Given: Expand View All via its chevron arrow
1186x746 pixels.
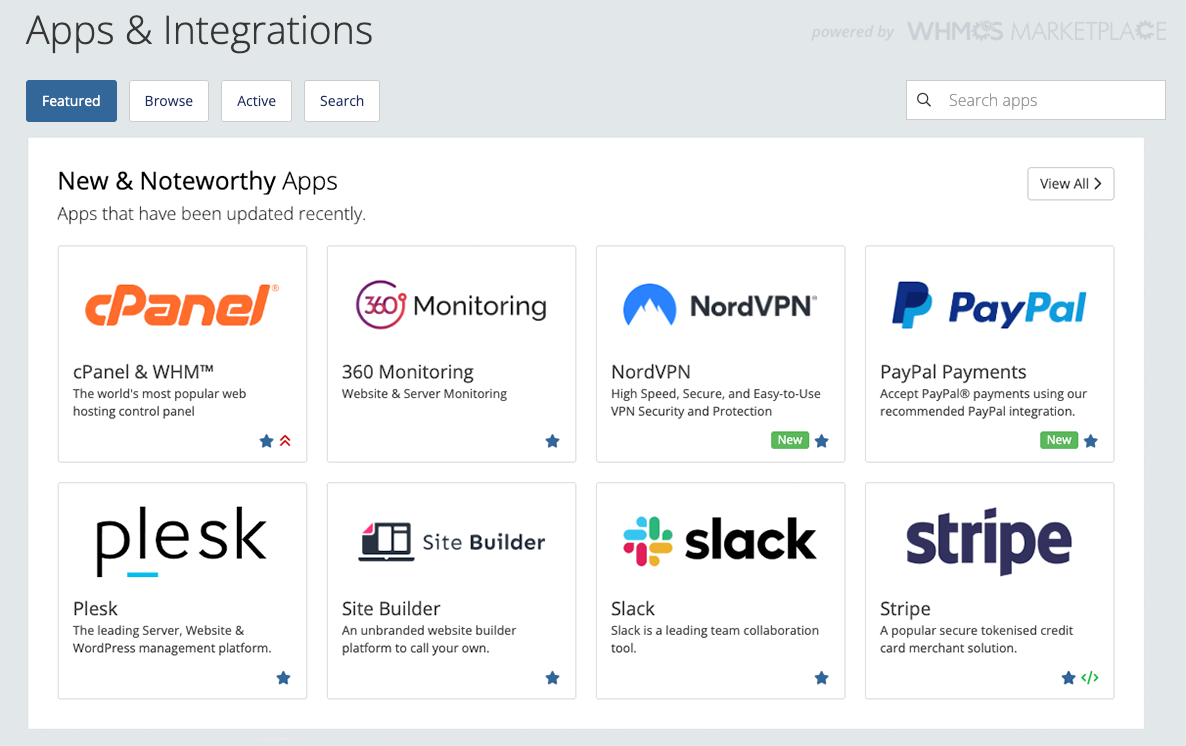Looking at the screenshot, I should (x=1098, y=183).
